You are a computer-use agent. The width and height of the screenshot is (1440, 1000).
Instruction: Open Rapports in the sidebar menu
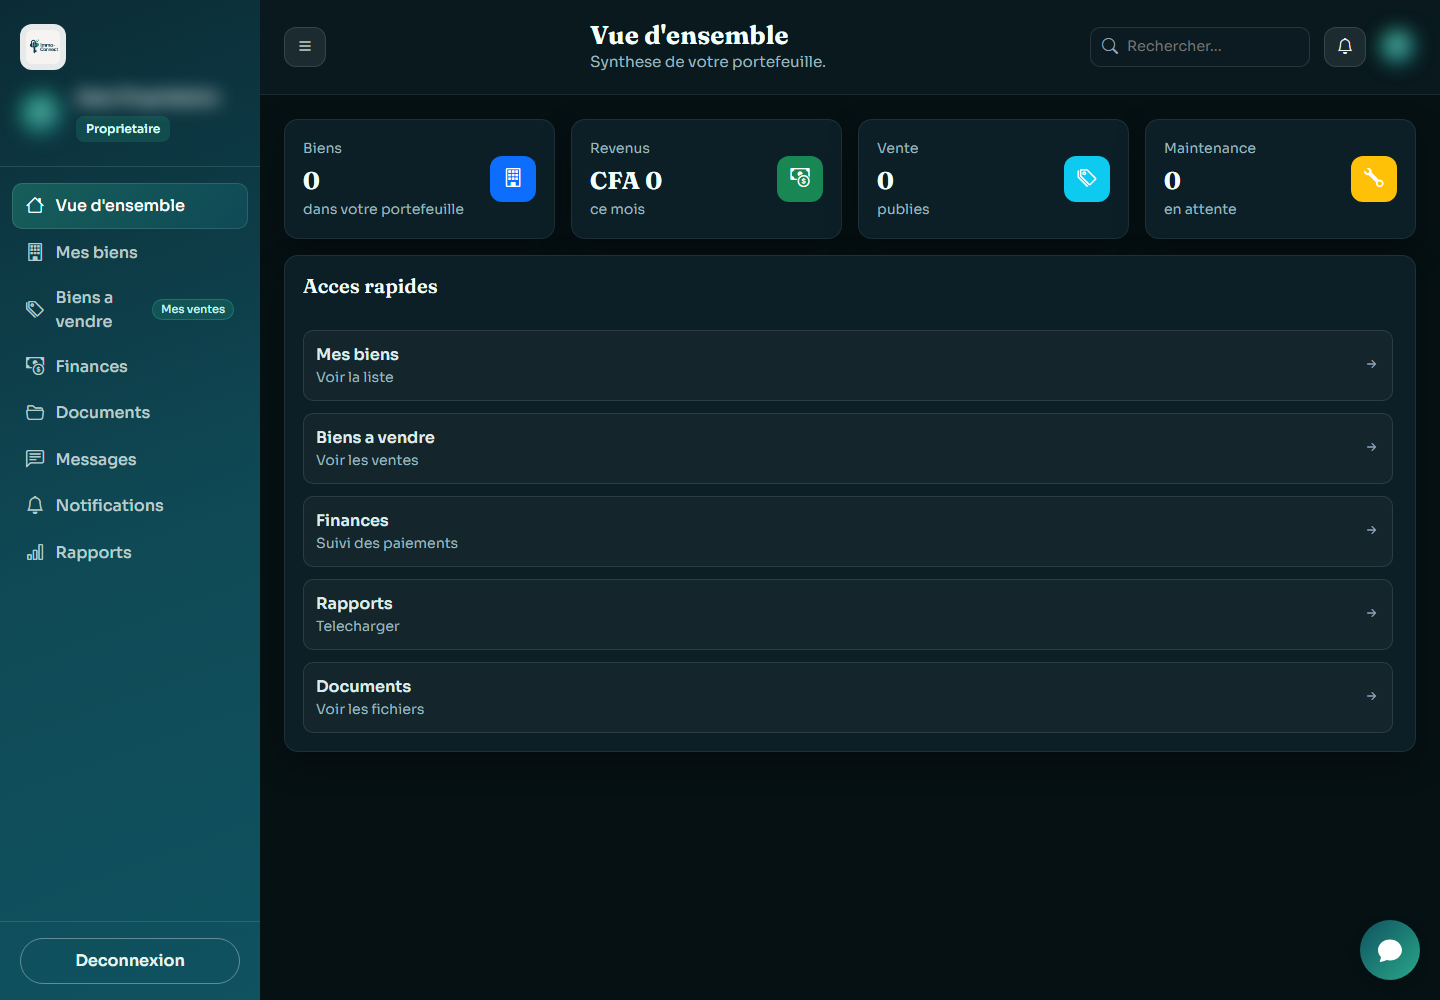(130, 553)
